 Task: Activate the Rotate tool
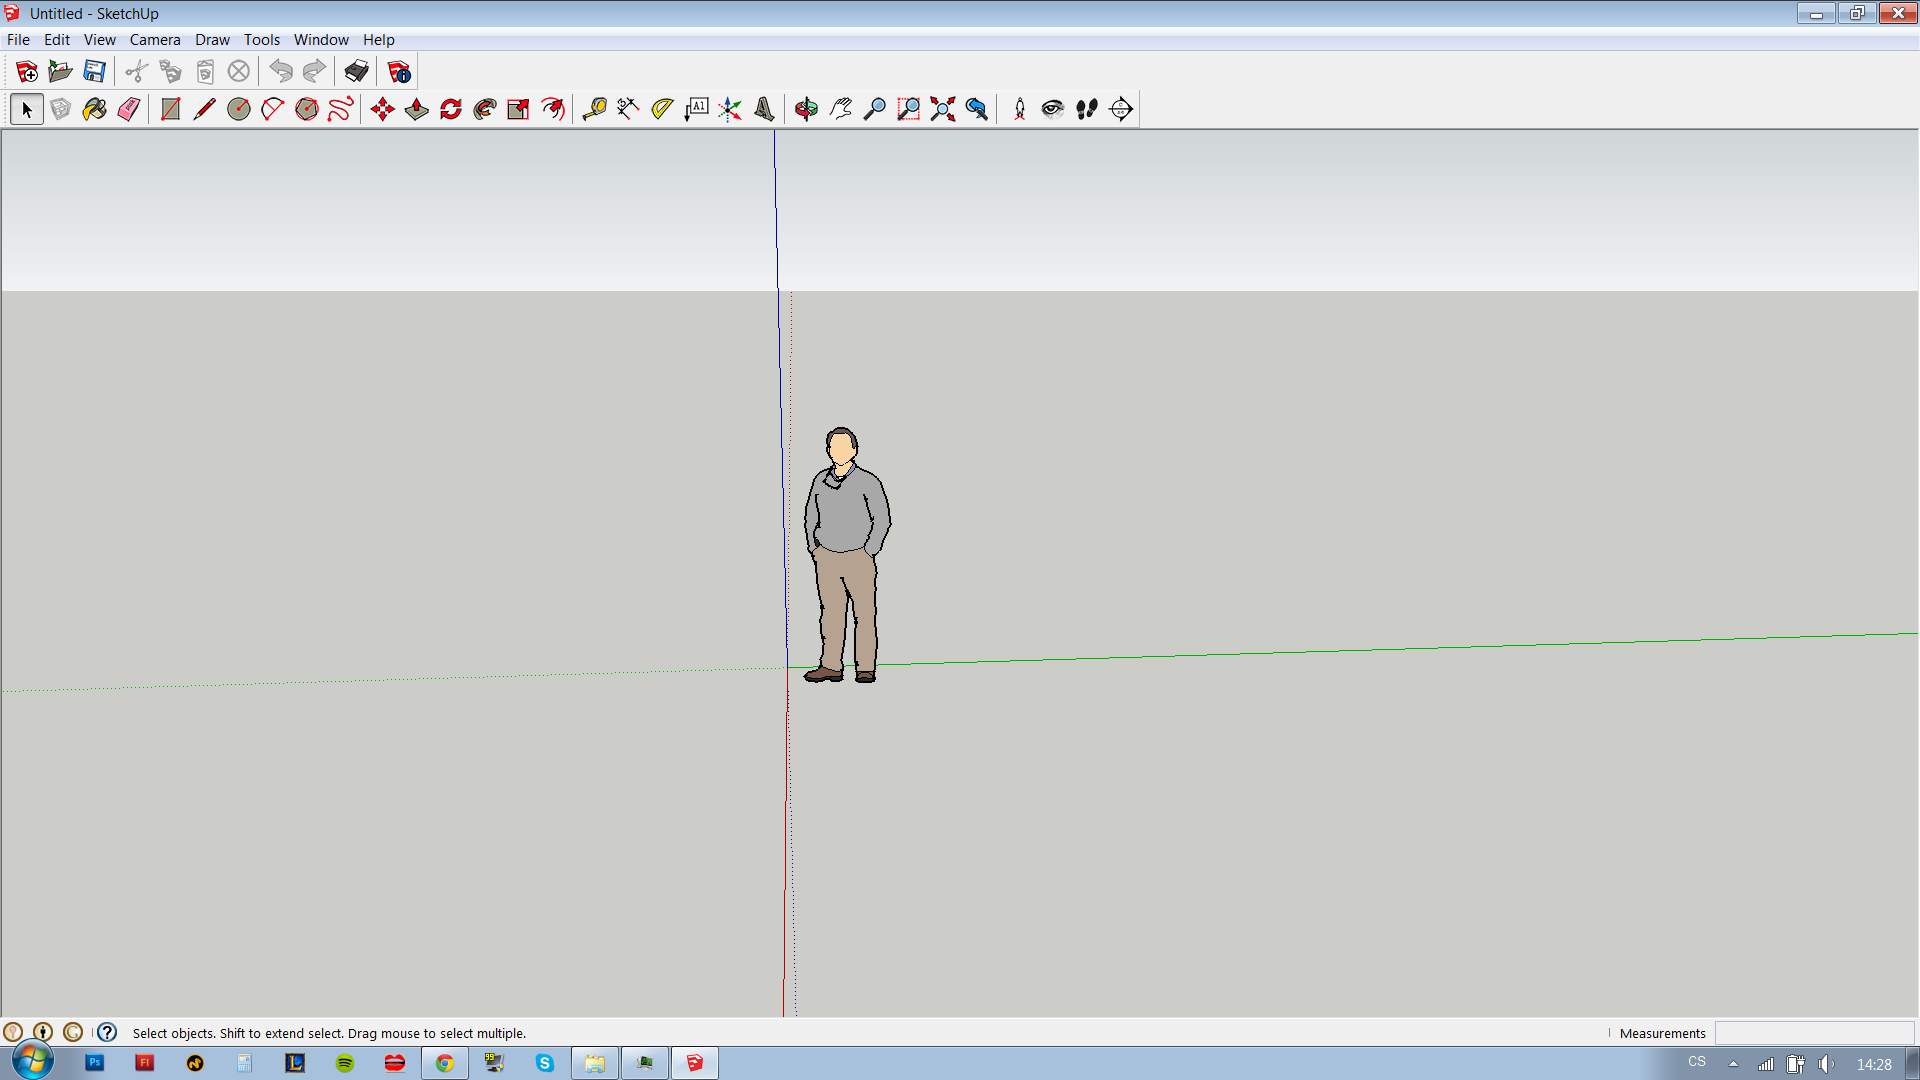[451, 109]
